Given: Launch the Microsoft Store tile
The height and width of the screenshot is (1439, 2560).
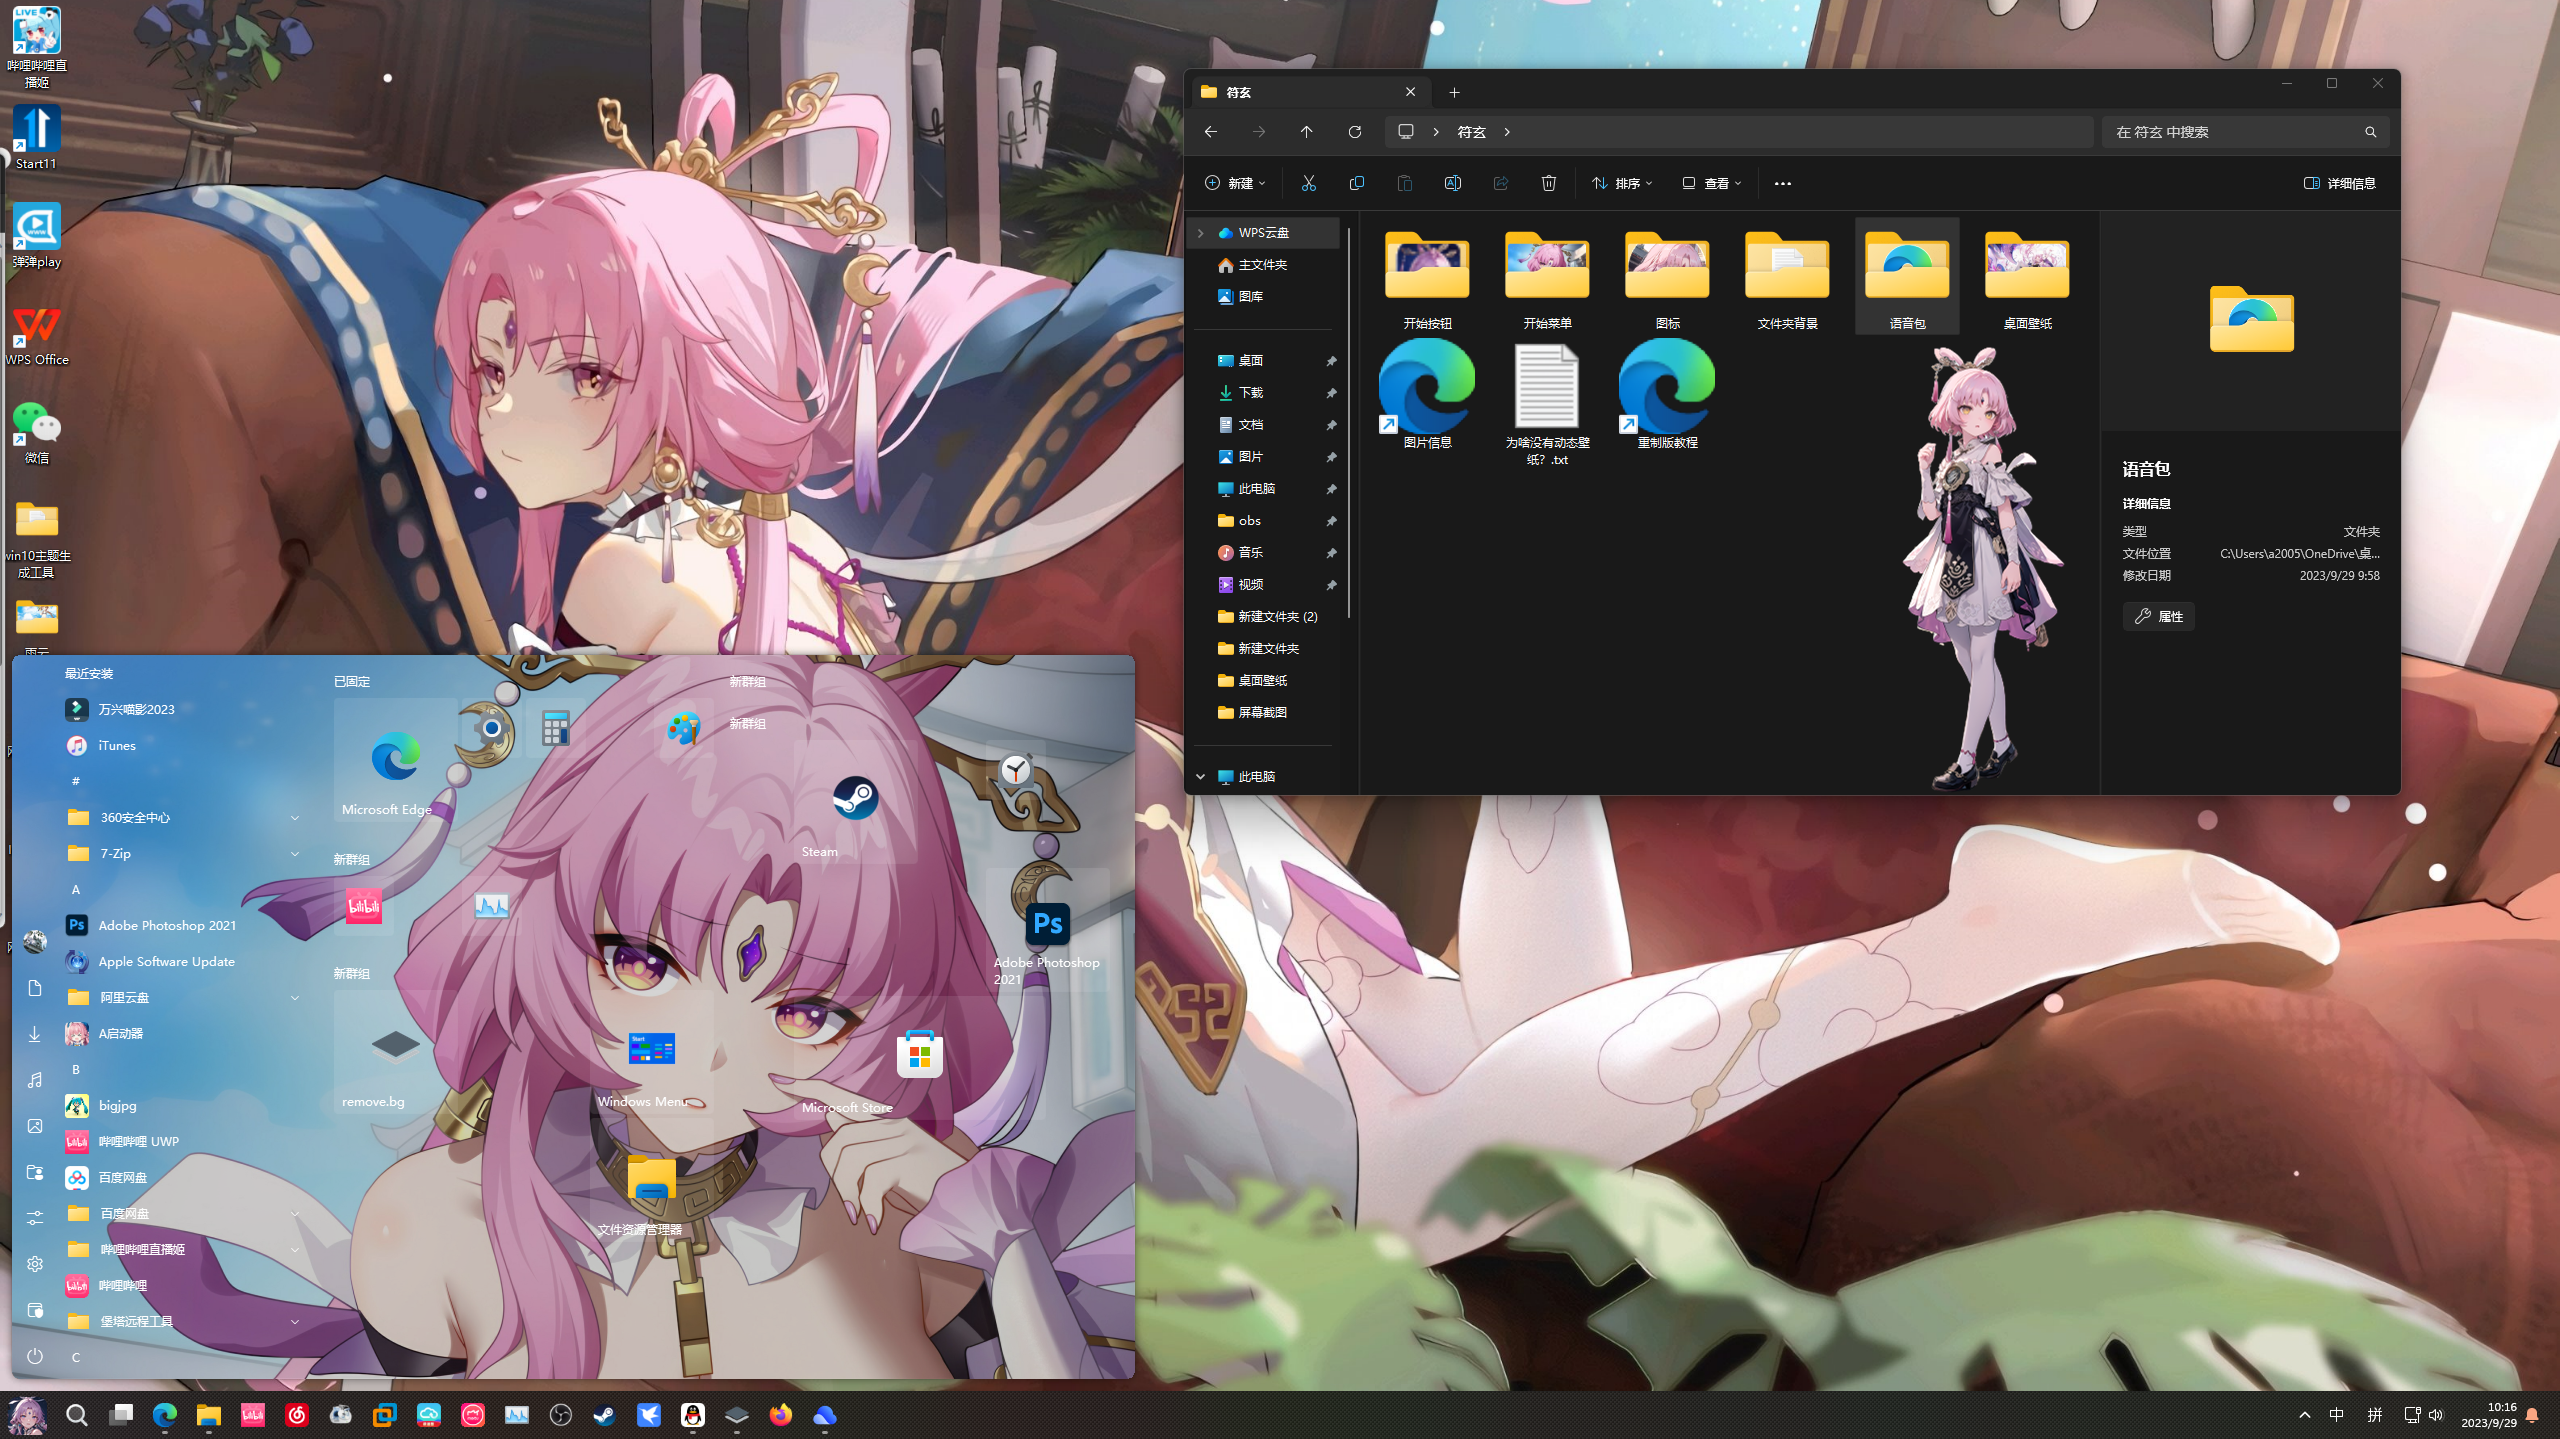Looking at the screenshot, I should (919, 1056).
